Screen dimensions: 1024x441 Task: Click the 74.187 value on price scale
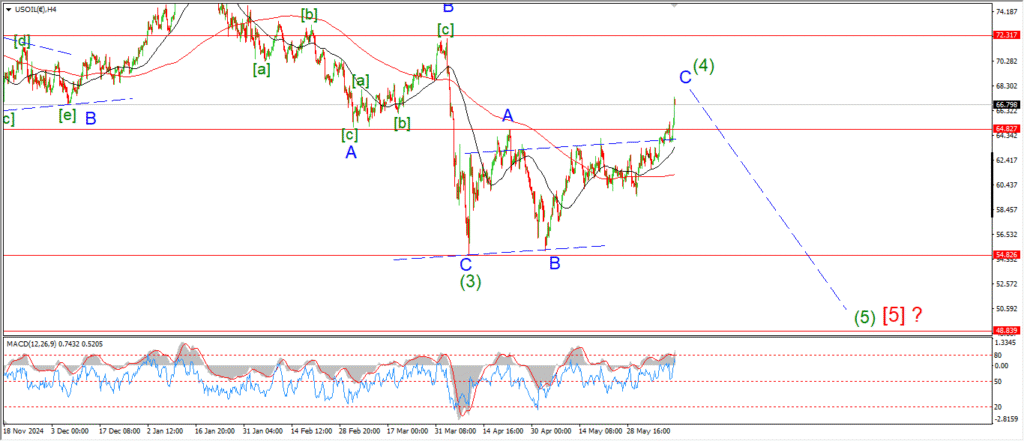(x=1004, y=11)
